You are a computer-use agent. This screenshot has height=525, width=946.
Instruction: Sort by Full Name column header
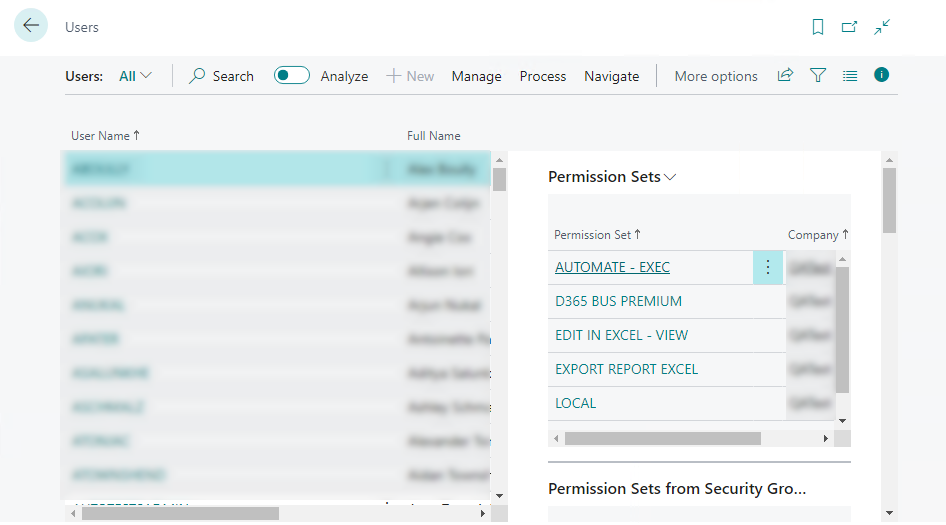point(434,136)
